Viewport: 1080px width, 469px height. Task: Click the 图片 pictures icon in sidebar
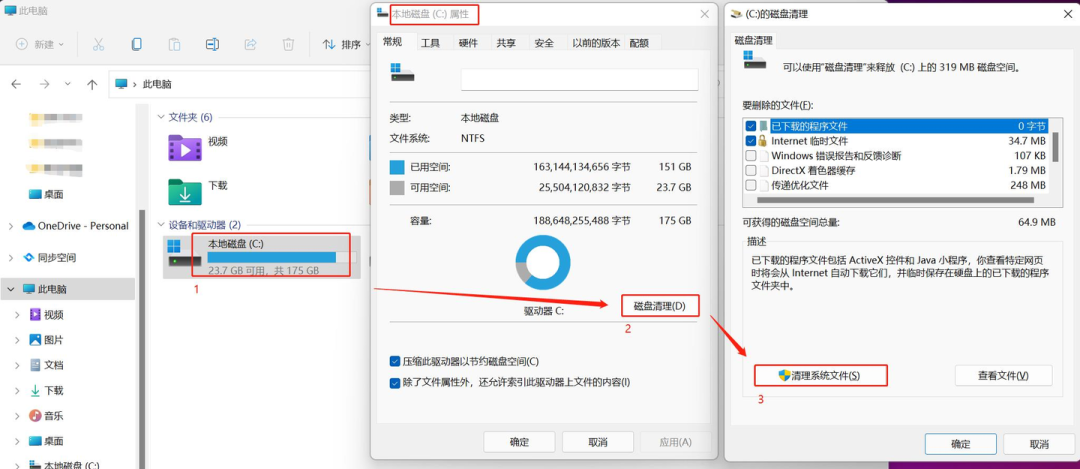(x=35, y=340)
